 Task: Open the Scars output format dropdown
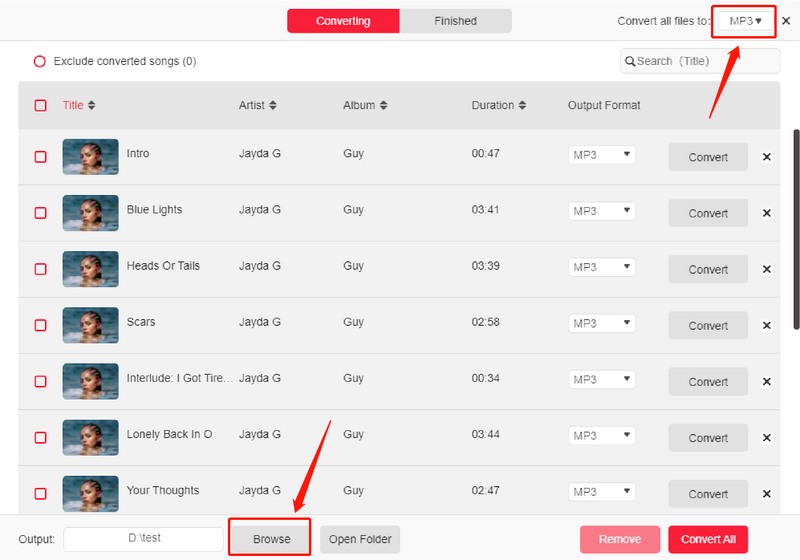click(602, 323)
